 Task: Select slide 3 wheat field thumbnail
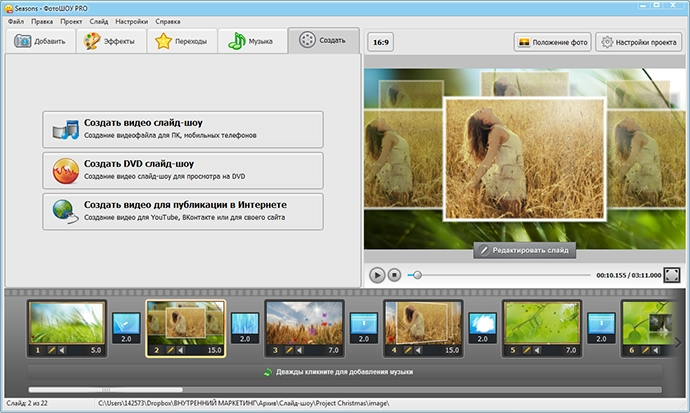(x=304, y=323)
